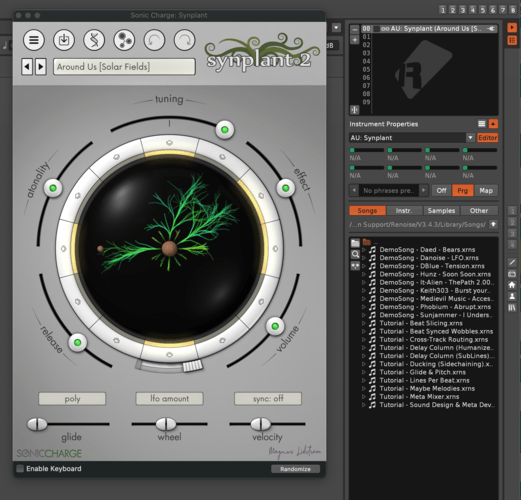This screenshot has height=500, width=521.
Task: Switch to the Instr. tab
Action: pyautogui.click(x=404, y=211)
